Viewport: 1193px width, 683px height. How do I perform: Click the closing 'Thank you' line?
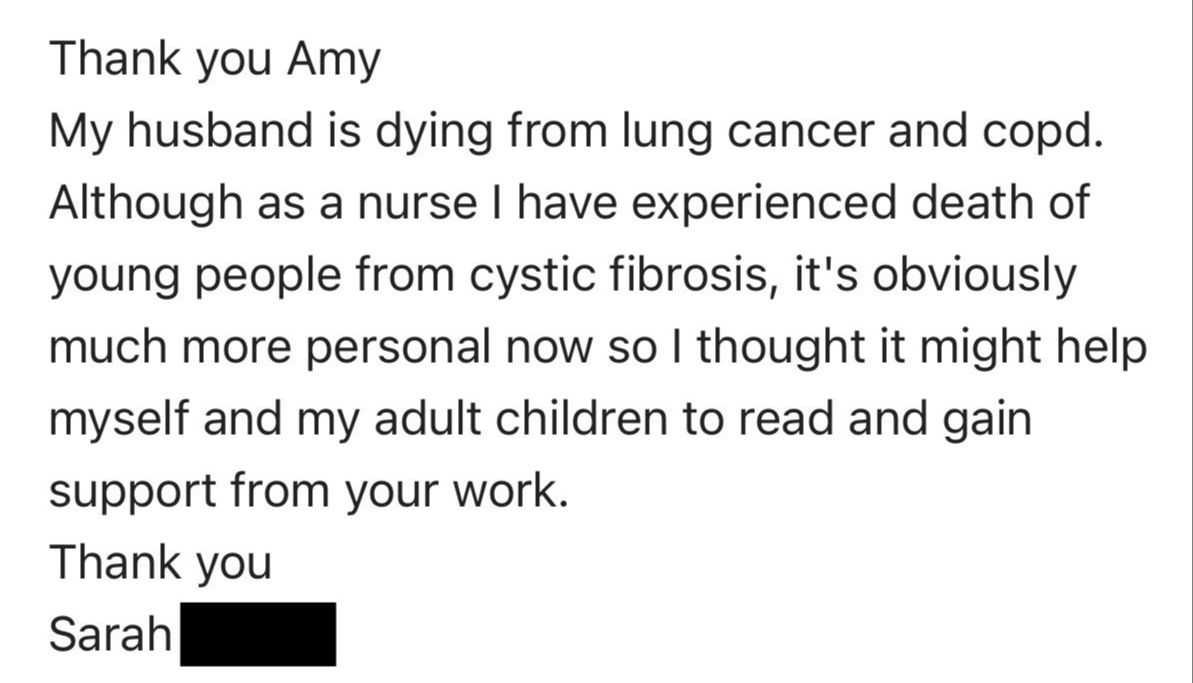coord(160,562)
